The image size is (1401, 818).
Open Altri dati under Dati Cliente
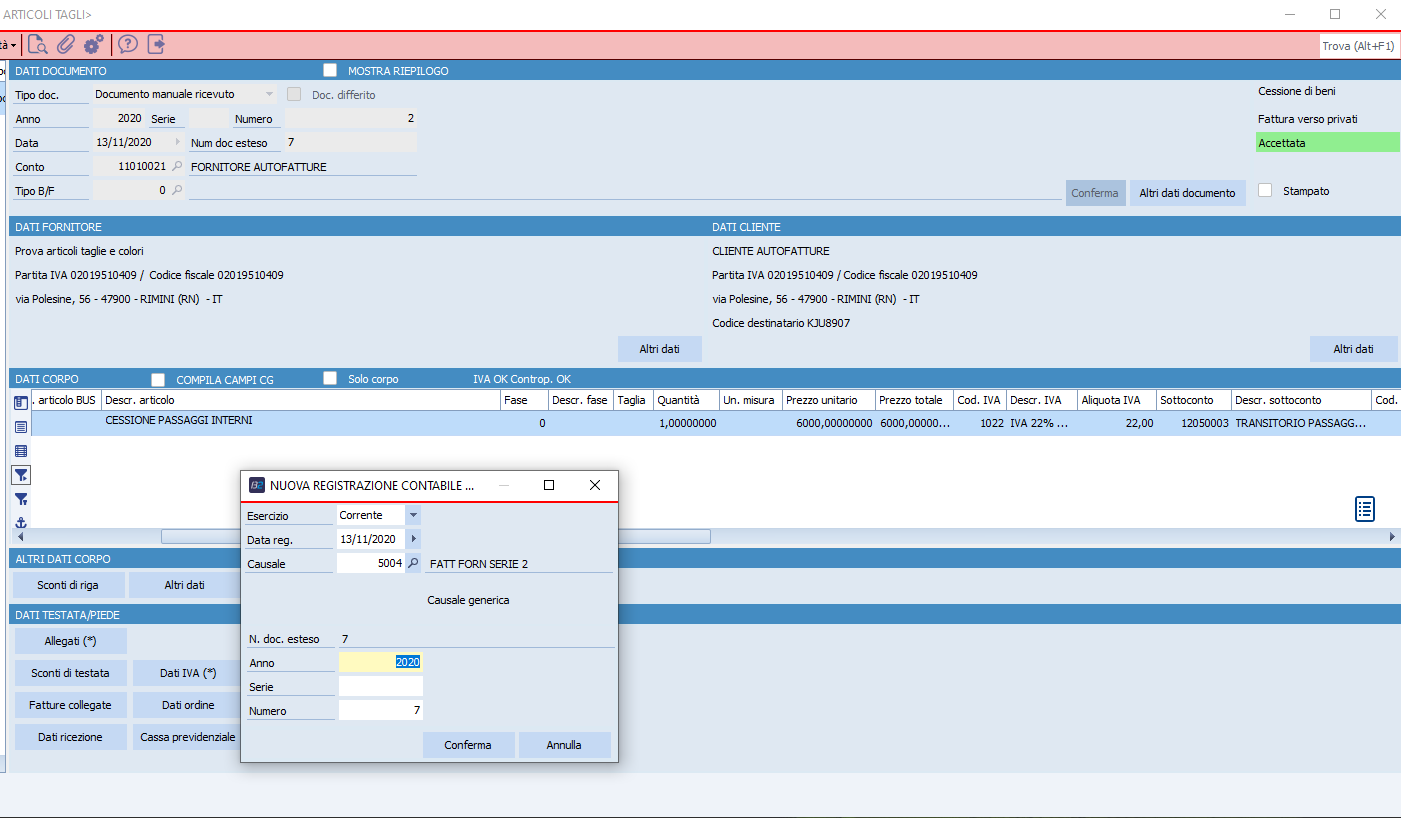(1353, 349)
